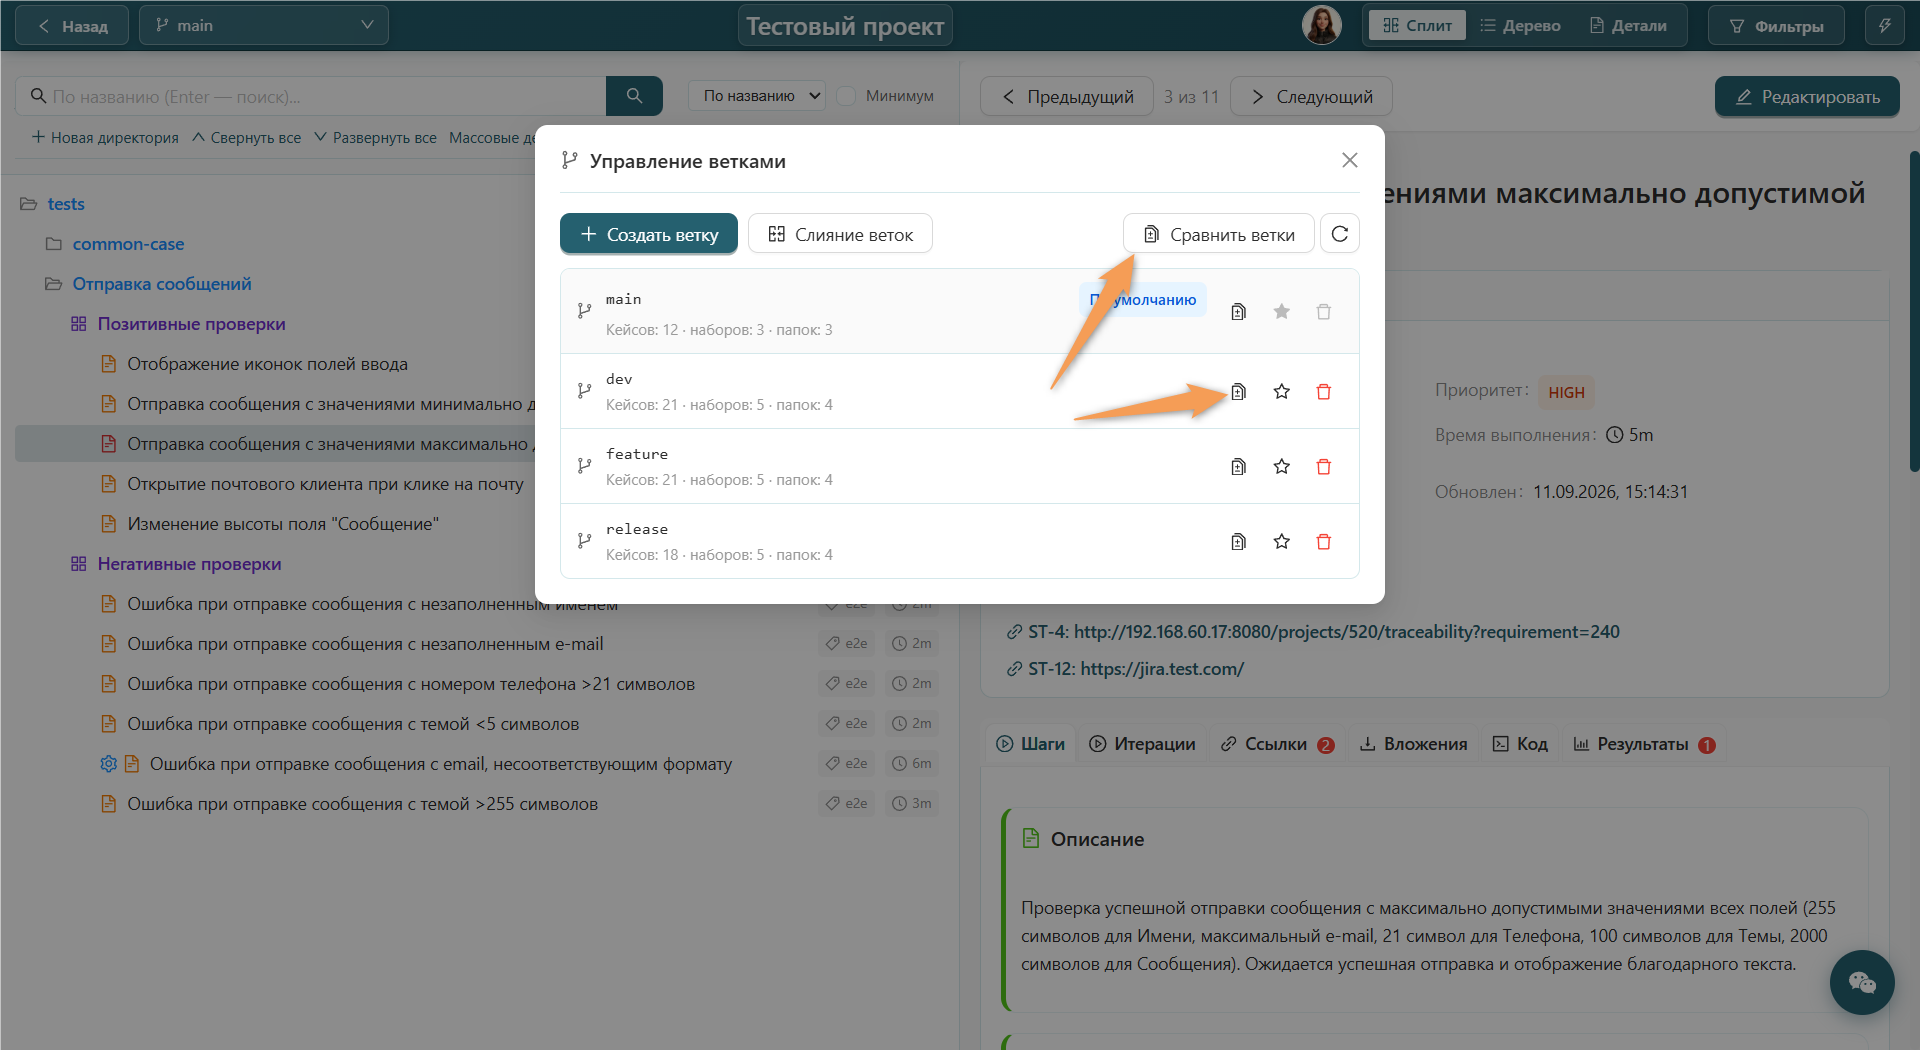This screenshot has height=1050, width=1920.
Task: Star the dev branch as default
Action: (x=1281, y=392)
